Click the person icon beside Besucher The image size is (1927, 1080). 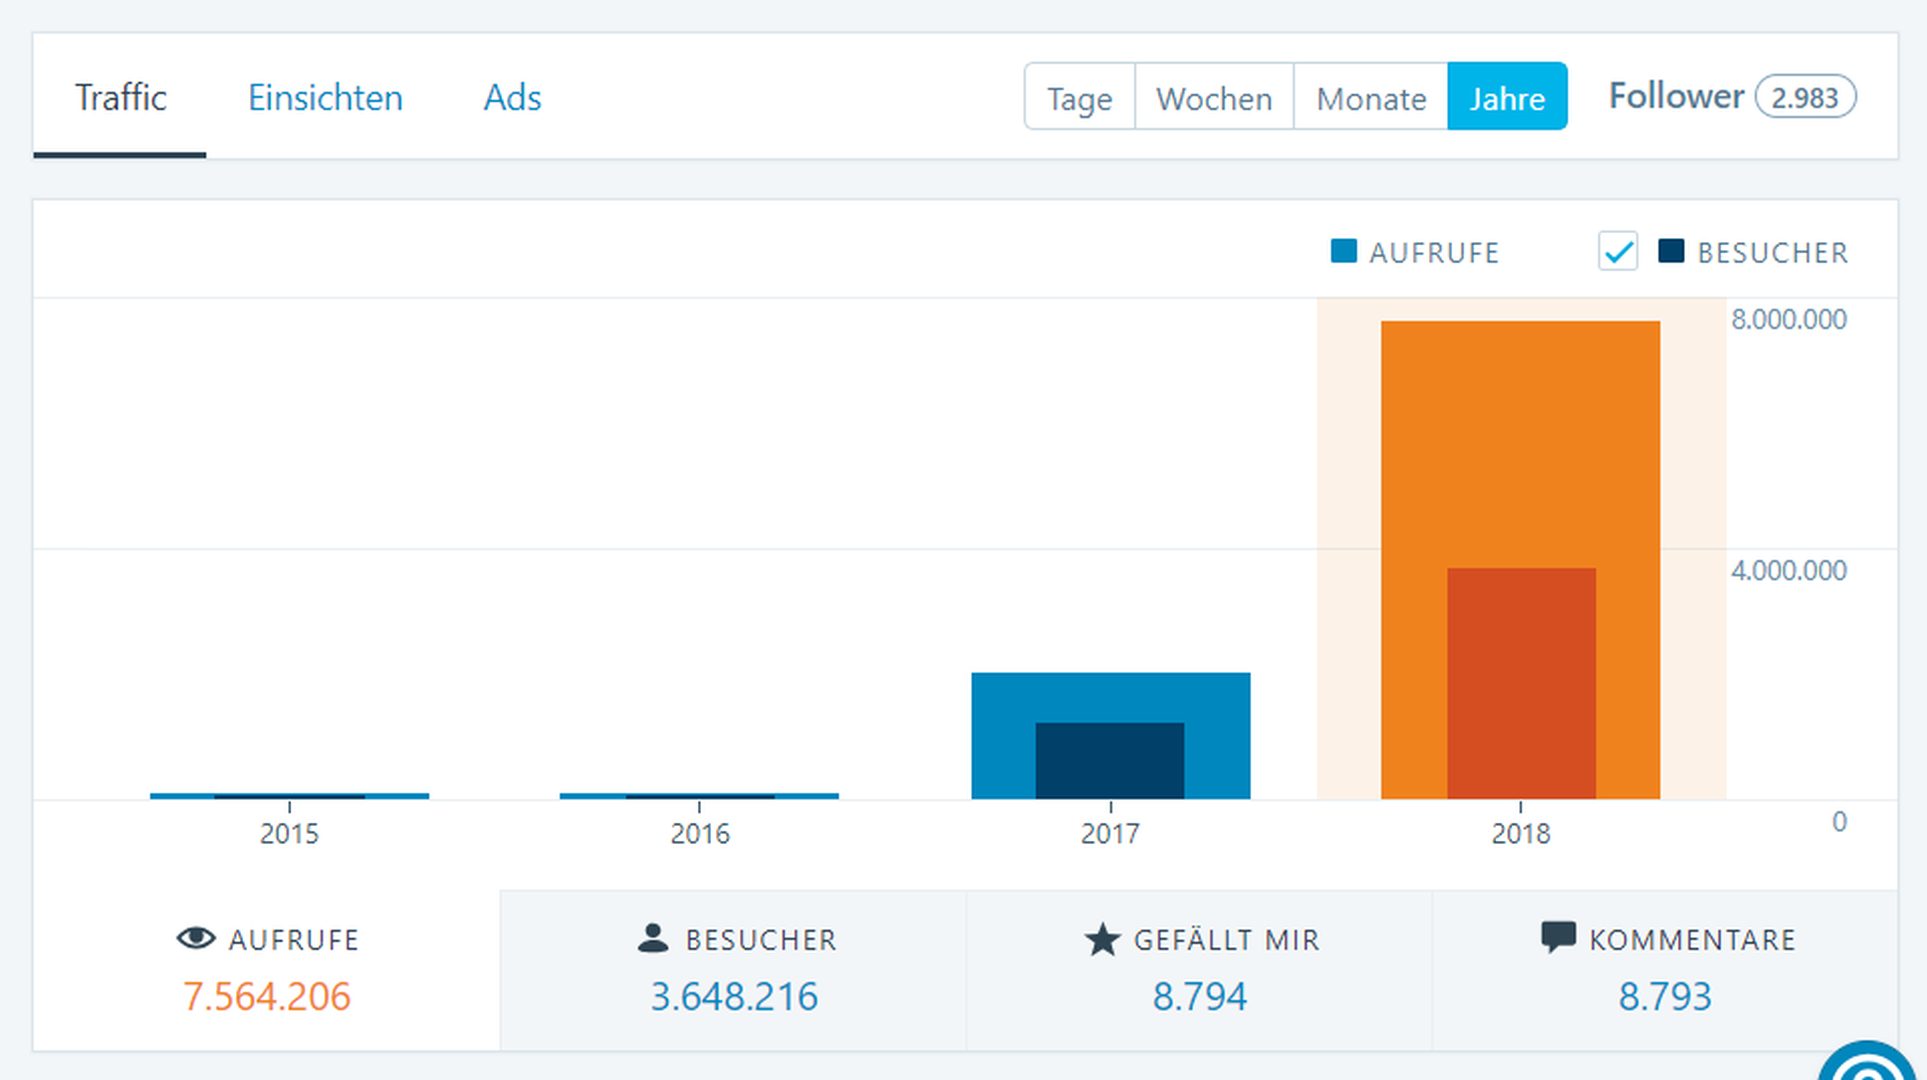tap(653, 938)
